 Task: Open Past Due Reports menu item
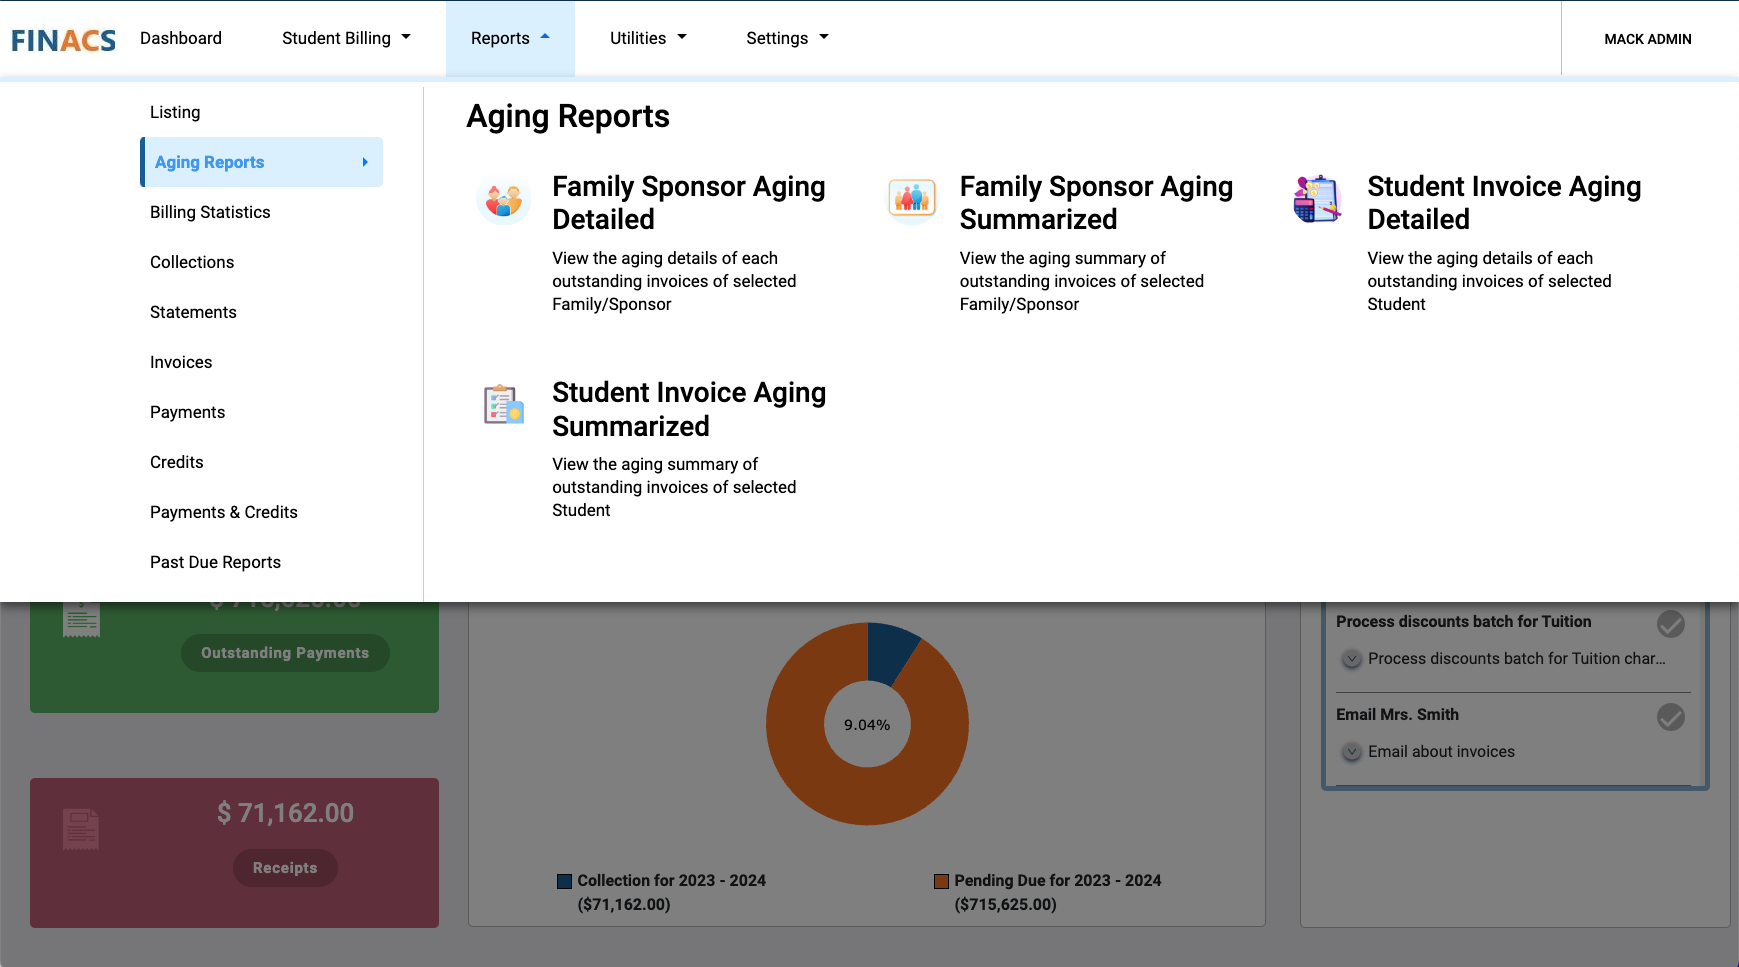tap(215, 562)
